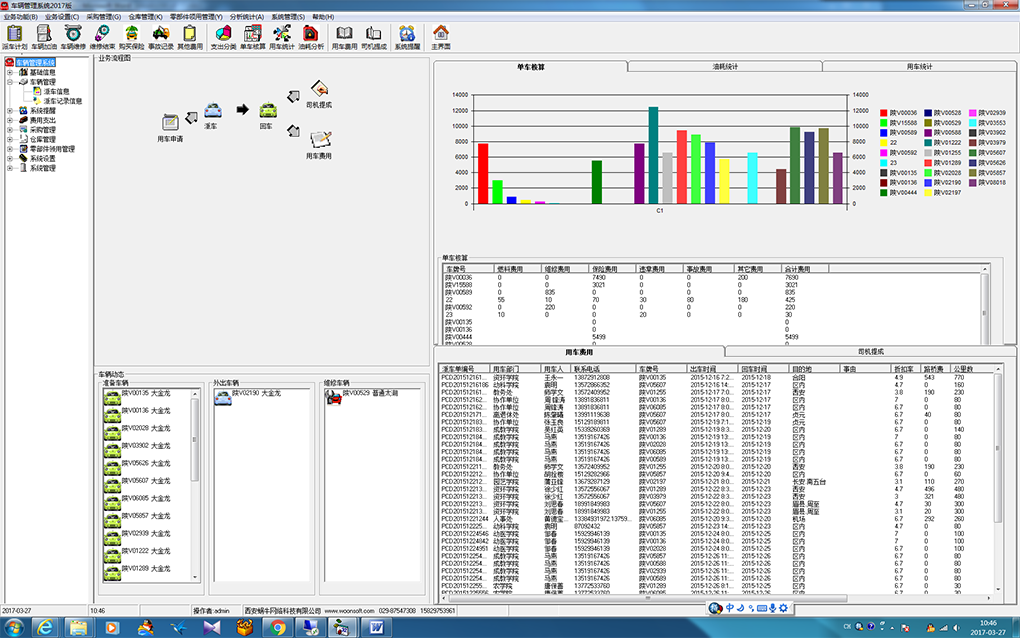Open 购买保险 from the toolbar
This screenshot has width=1020, height=638.
click(x=131, y=34)
